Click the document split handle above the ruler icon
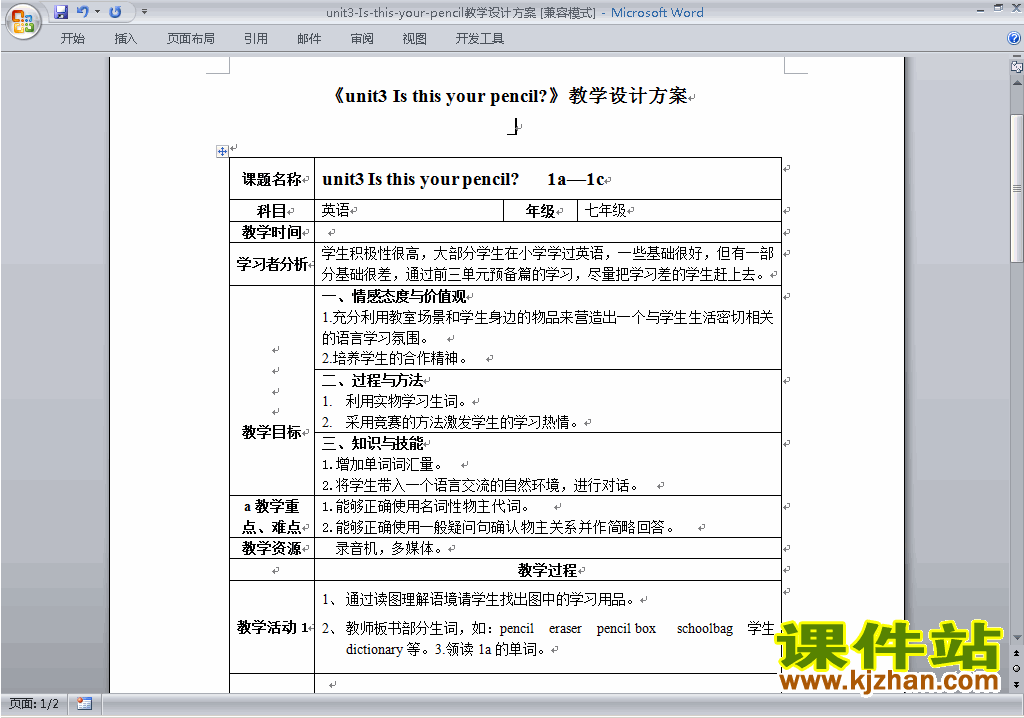The image size is (1024, 718). [x=1017, y=57]
